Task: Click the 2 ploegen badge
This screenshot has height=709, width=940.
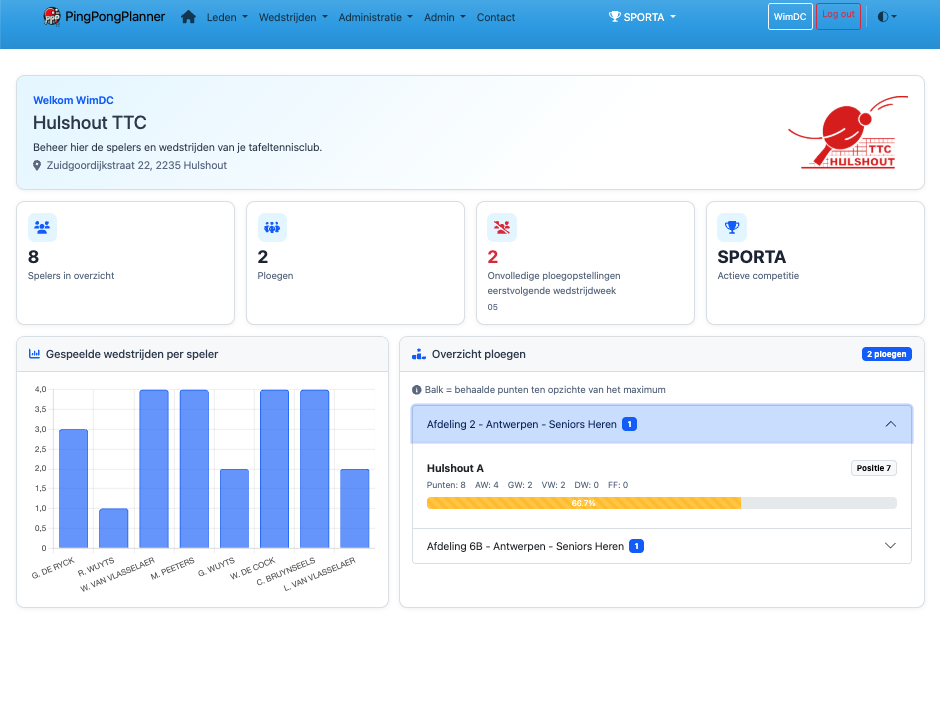Action: pyautogui.click(x=887, y=354)
